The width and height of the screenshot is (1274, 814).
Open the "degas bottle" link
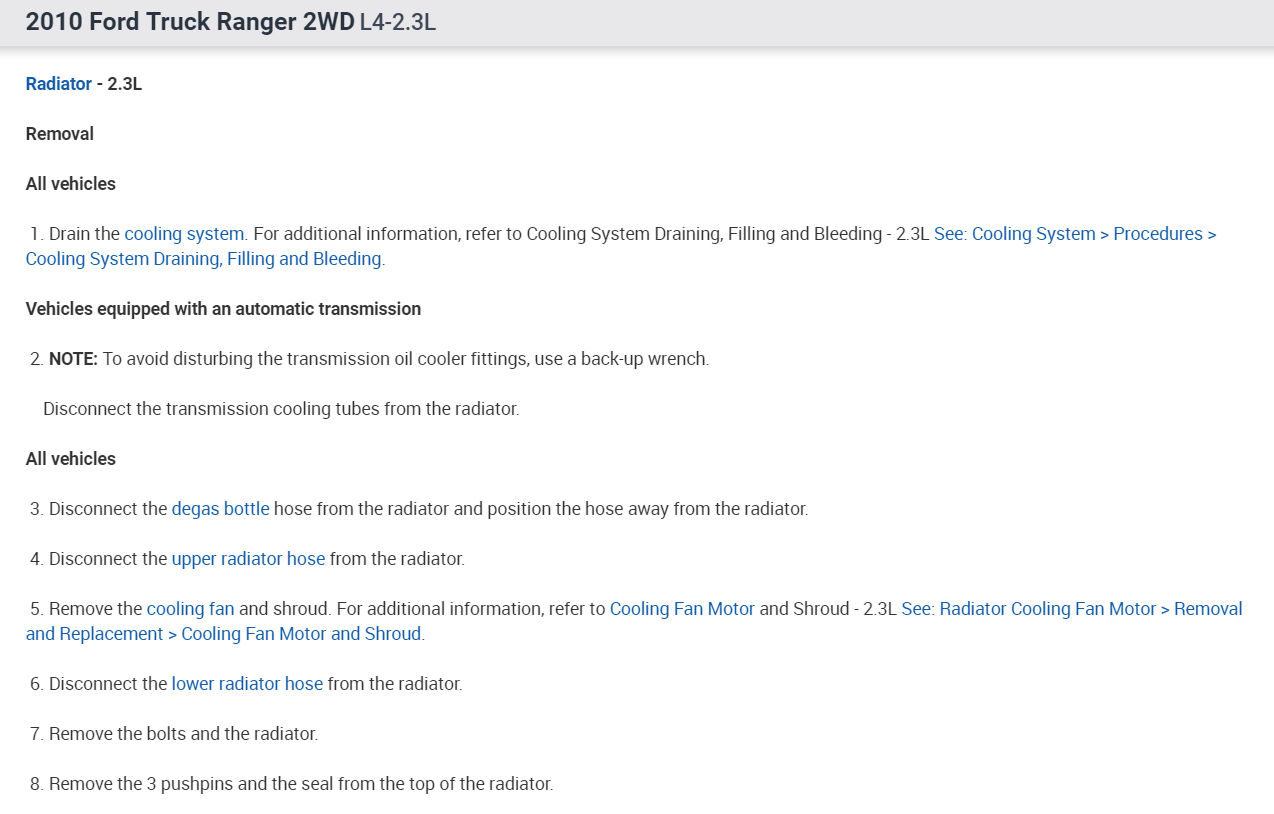click(x=220, y=509)
